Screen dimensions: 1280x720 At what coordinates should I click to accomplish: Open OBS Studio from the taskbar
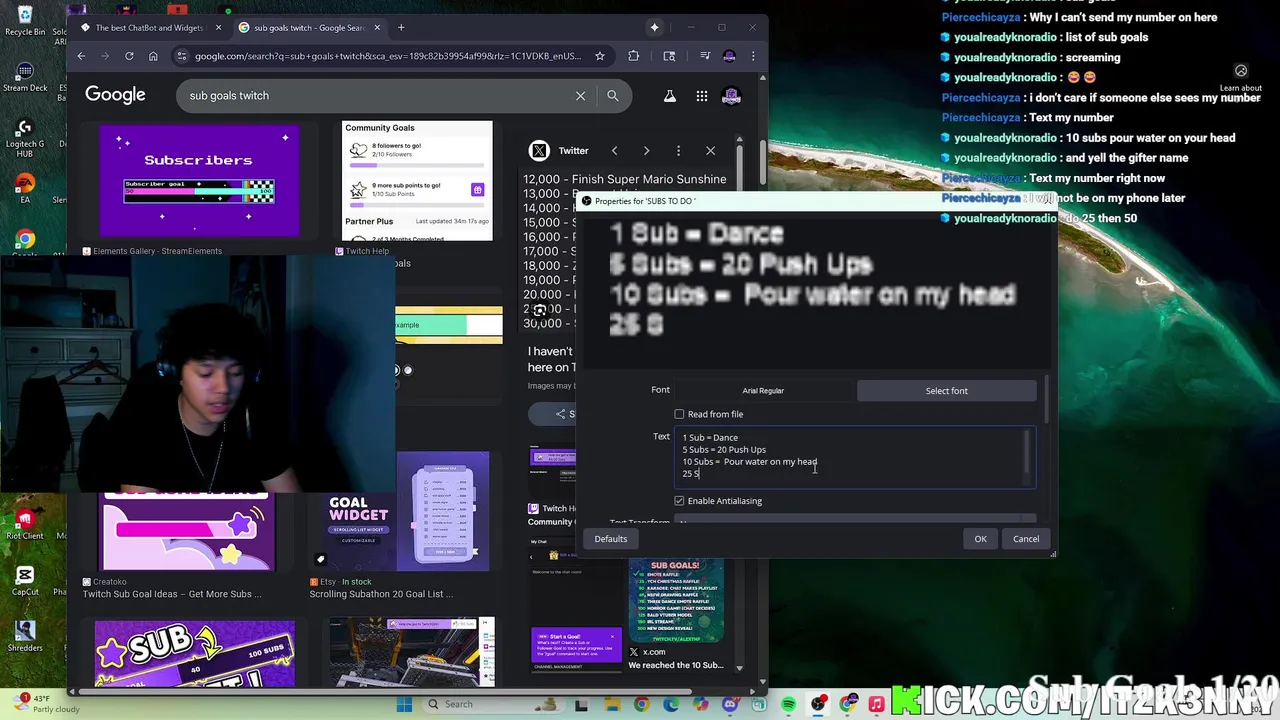click(x=819, y=704)
